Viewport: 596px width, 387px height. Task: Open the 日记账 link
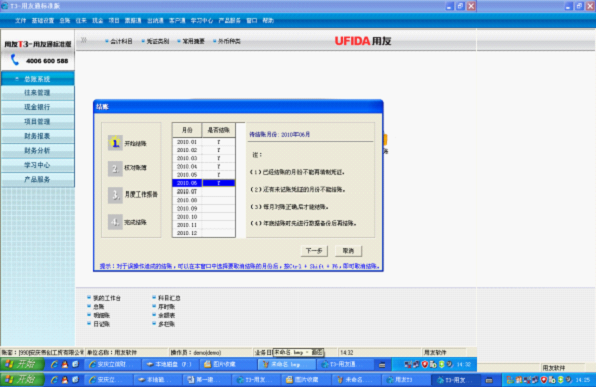point(101,324)
